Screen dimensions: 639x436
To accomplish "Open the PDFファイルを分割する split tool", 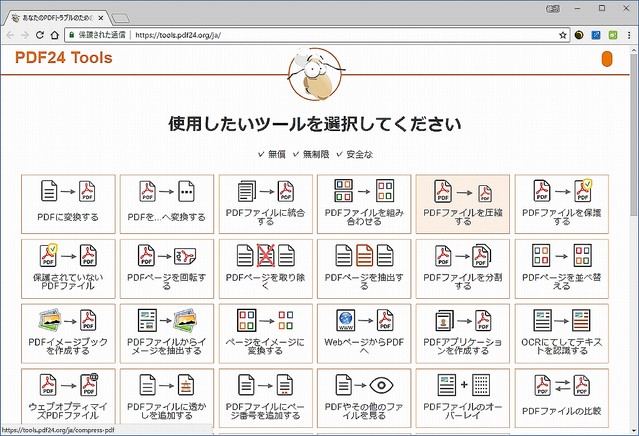I will click(x=462, y=269).
